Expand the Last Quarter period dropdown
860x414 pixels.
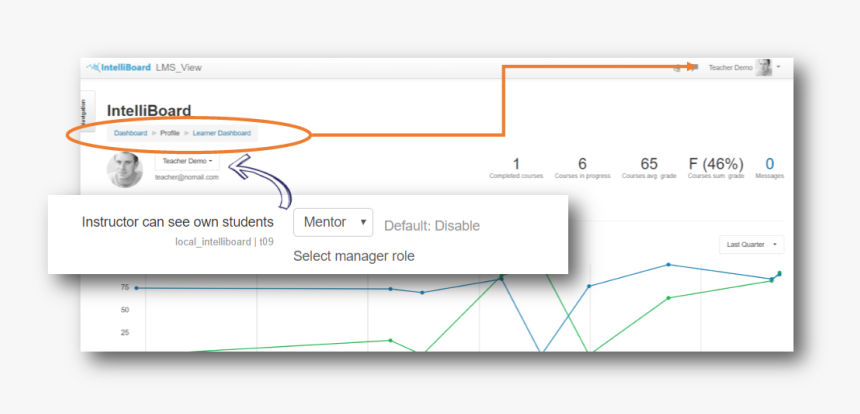[x=750, y=244]
